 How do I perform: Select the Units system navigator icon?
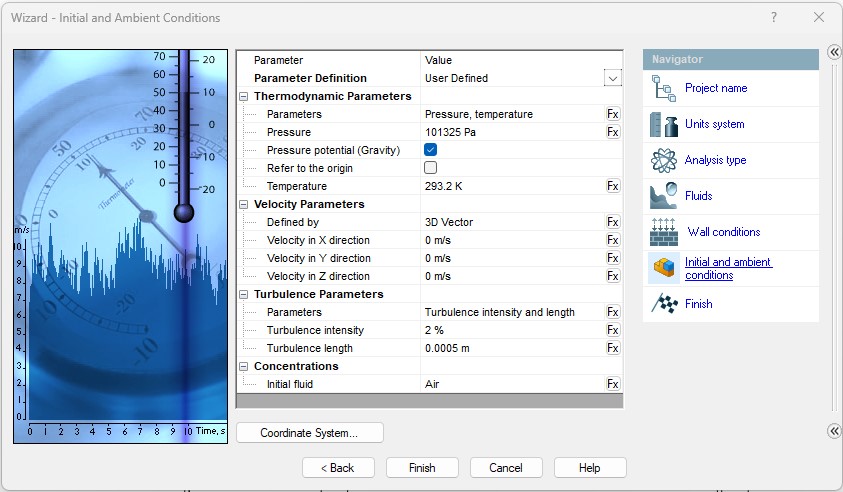(x=664, y=125)
